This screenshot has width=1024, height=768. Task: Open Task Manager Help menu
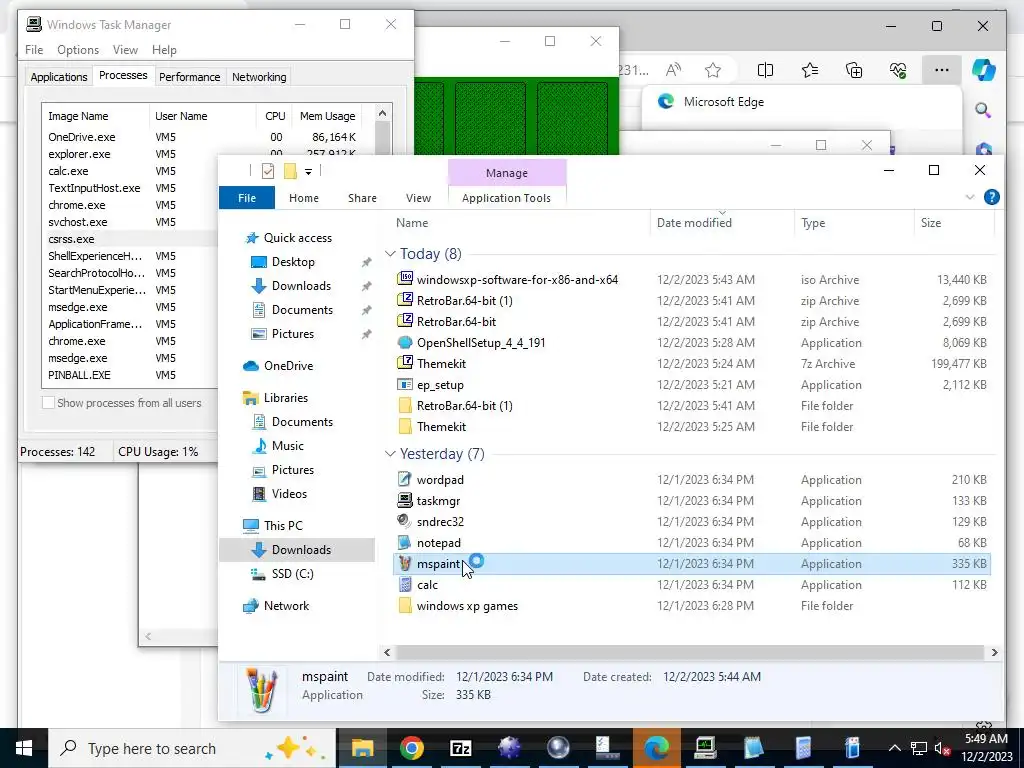[164, 50]
